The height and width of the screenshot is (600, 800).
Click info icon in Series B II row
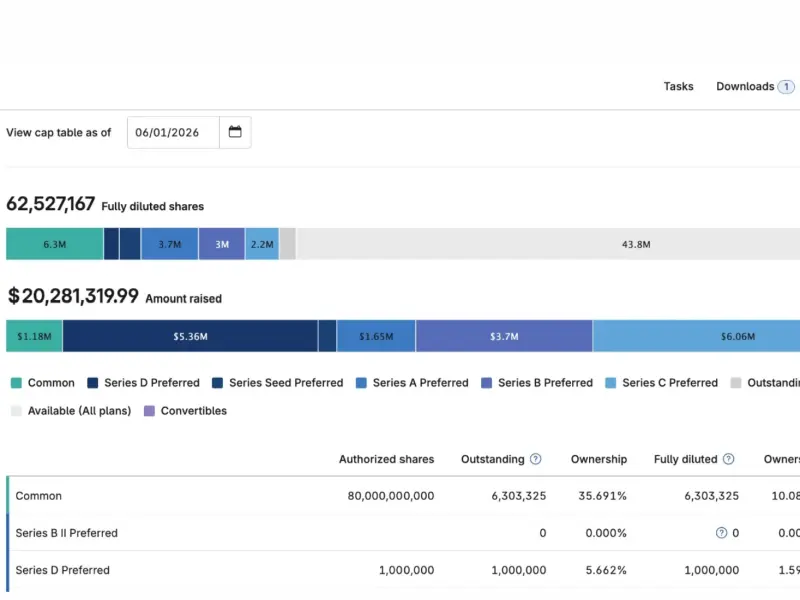pos(721,533)
